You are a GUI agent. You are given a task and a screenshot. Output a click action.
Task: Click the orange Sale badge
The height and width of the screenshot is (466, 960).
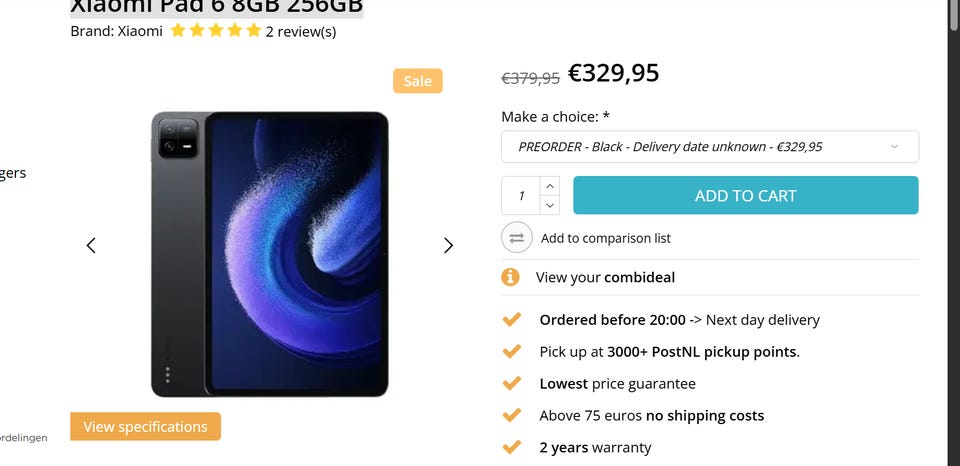pos(417,81)
